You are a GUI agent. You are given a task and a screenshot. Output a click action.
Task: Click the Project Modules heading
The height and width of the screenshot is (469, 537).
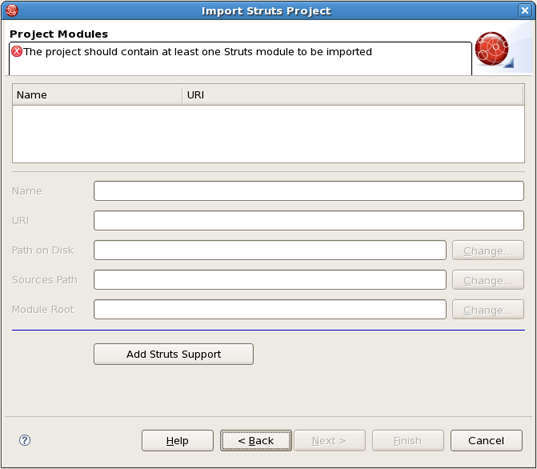(x=59, y=34)
